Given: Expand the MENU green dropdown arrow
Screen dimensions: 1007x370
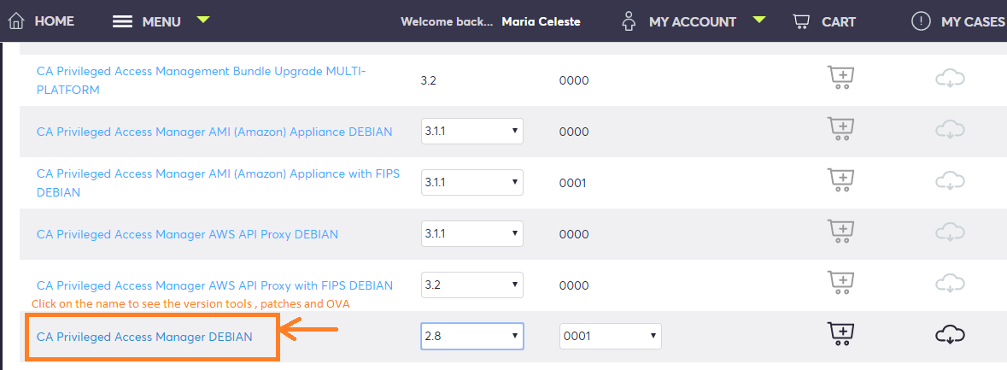Looking at the screenshot, I should coord(203,20).
